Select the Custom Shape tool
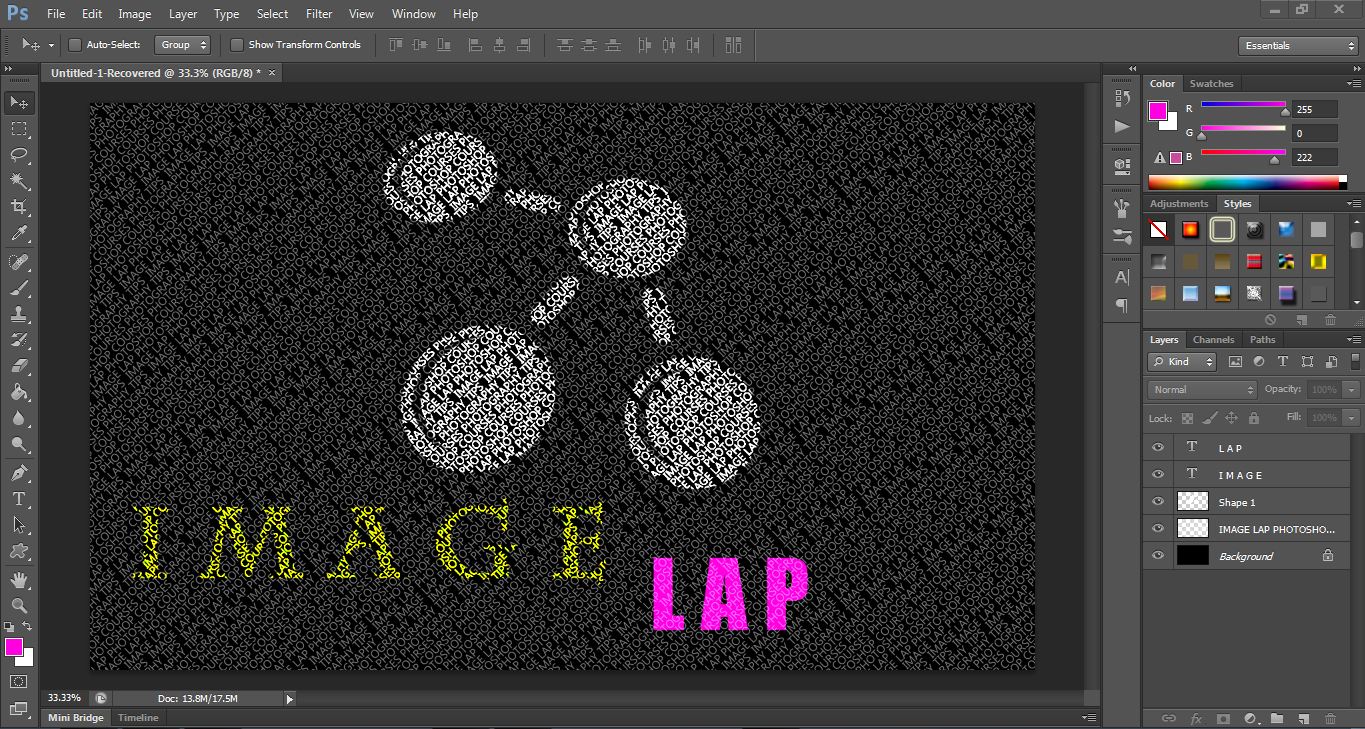 click(19, 550)
